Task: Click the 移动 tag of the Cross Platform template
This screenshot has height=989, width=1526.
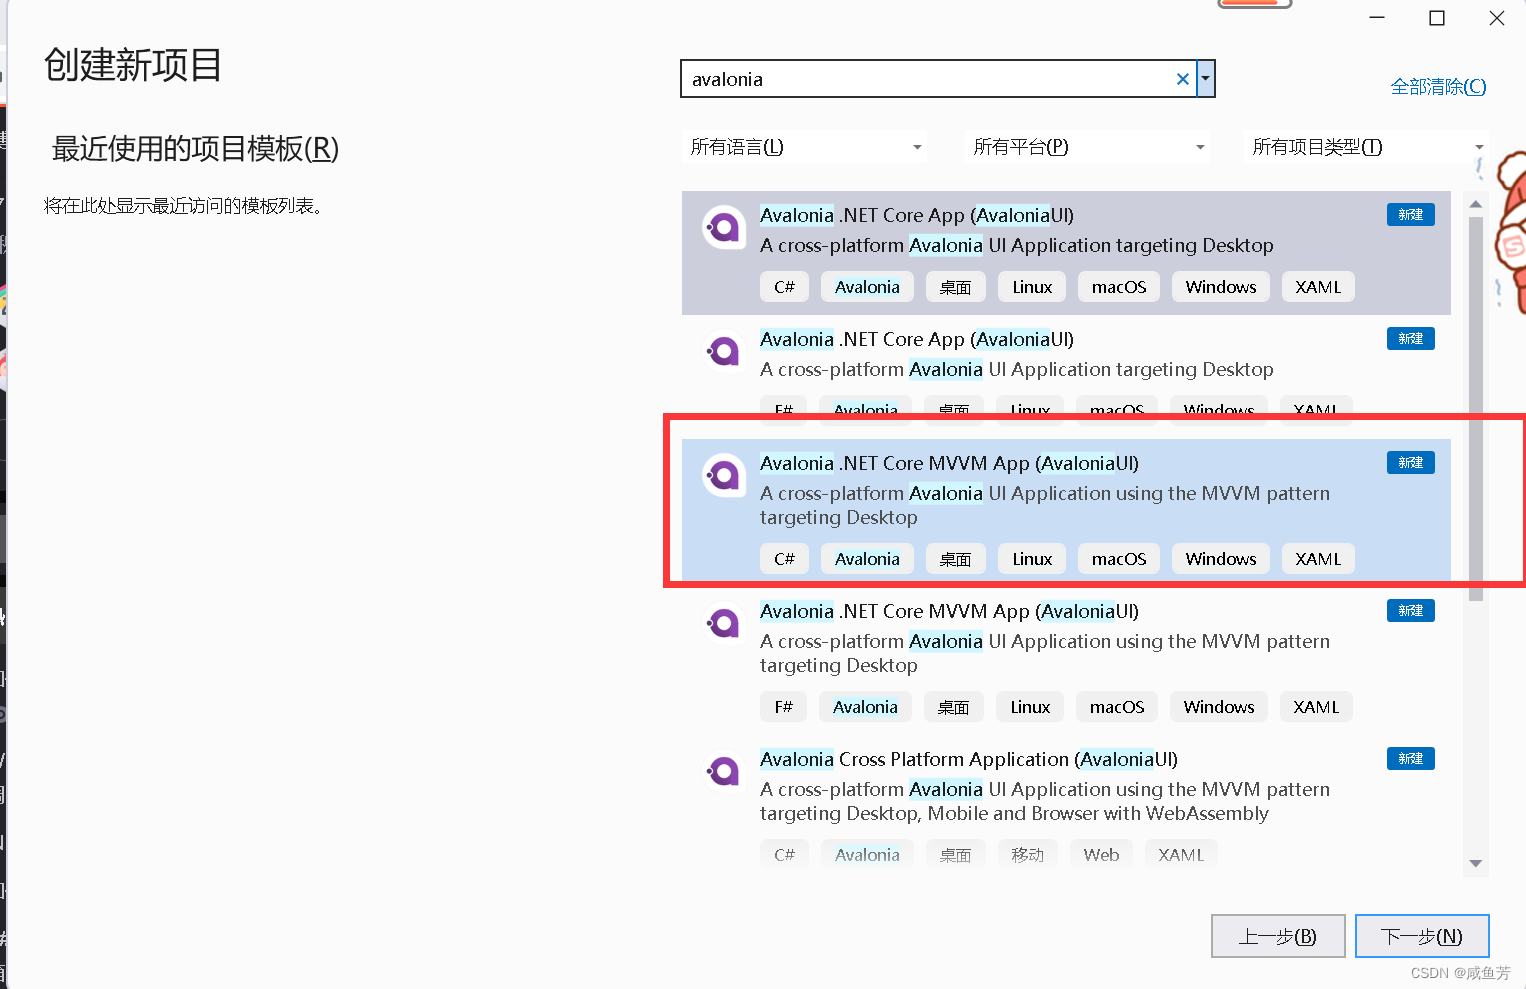Action: tap(1027, 855)
